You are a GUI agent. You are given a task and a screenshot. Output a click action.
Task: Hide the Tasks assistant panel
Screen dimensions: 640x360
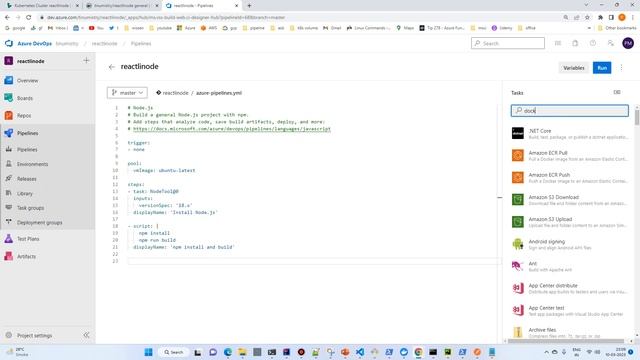click(617, 92)
